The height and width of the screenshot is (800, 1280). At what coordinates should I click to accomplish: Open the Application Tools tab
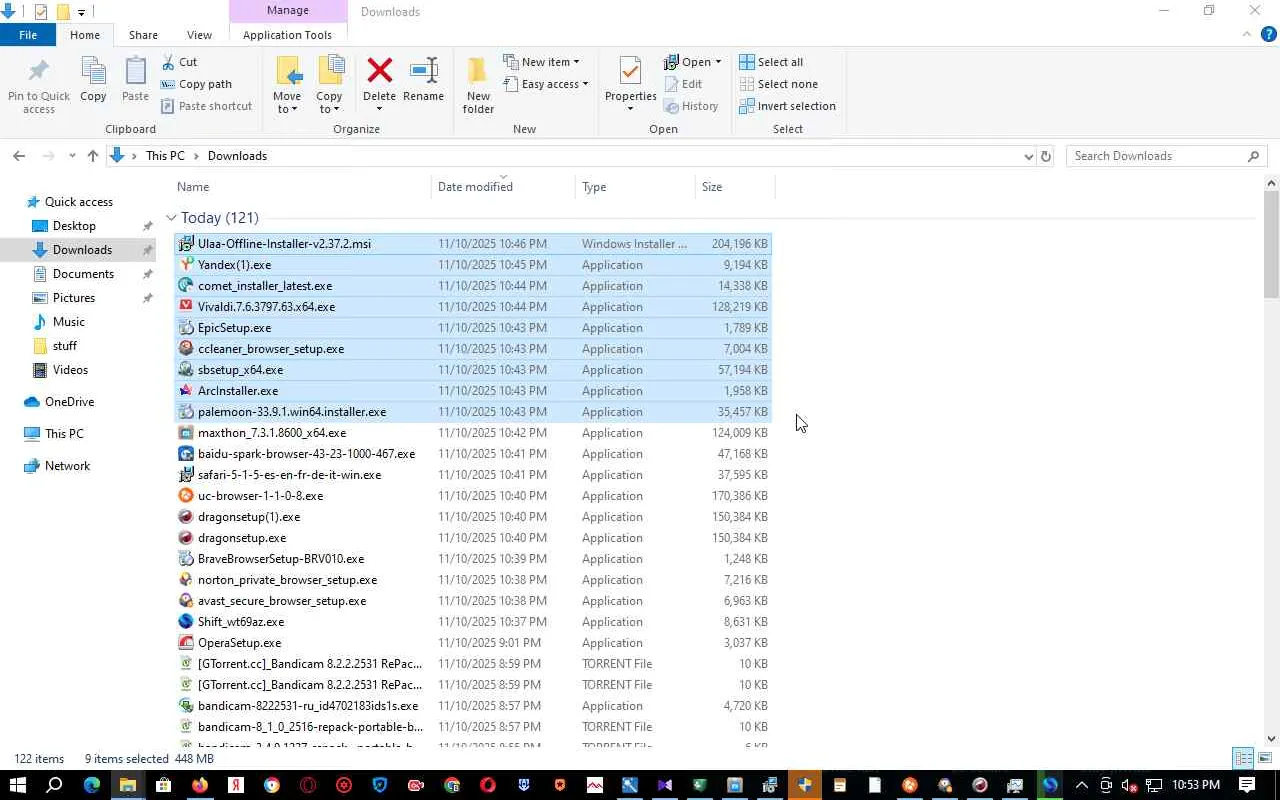click(x=287, y=35)
